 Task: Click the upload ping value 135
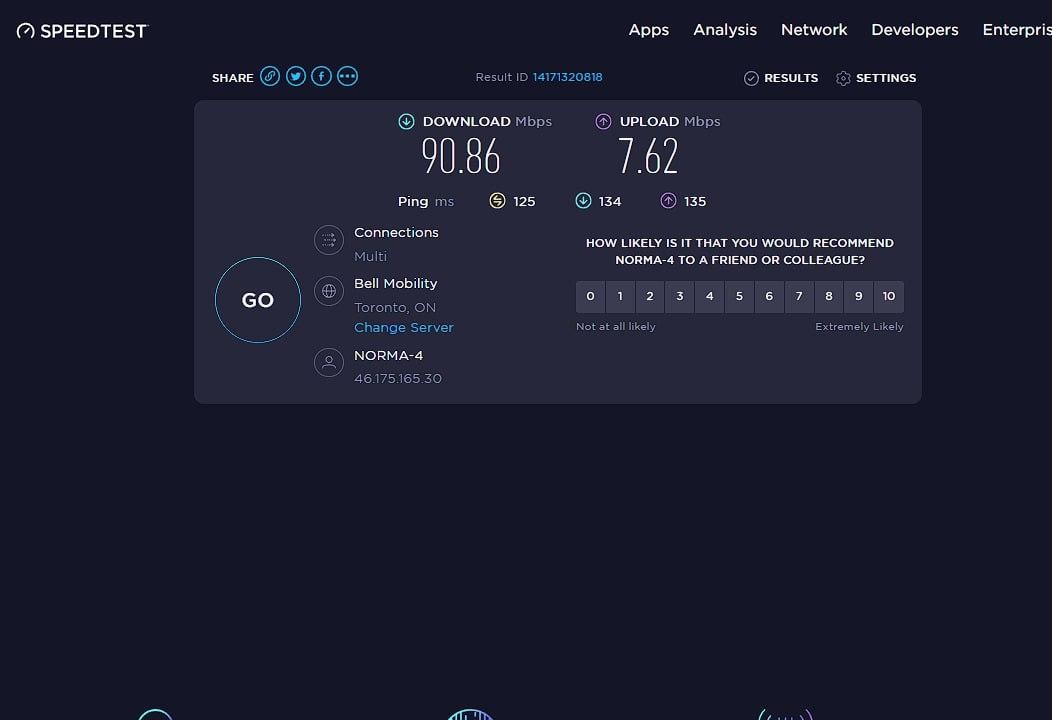pyautogui.click(x=695, y=201)
